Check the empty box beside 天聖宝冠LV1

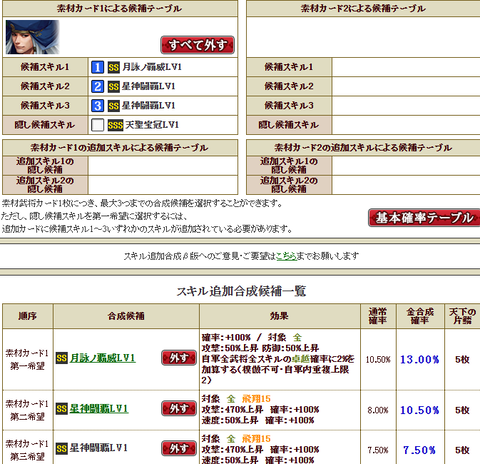coord(97,125)
